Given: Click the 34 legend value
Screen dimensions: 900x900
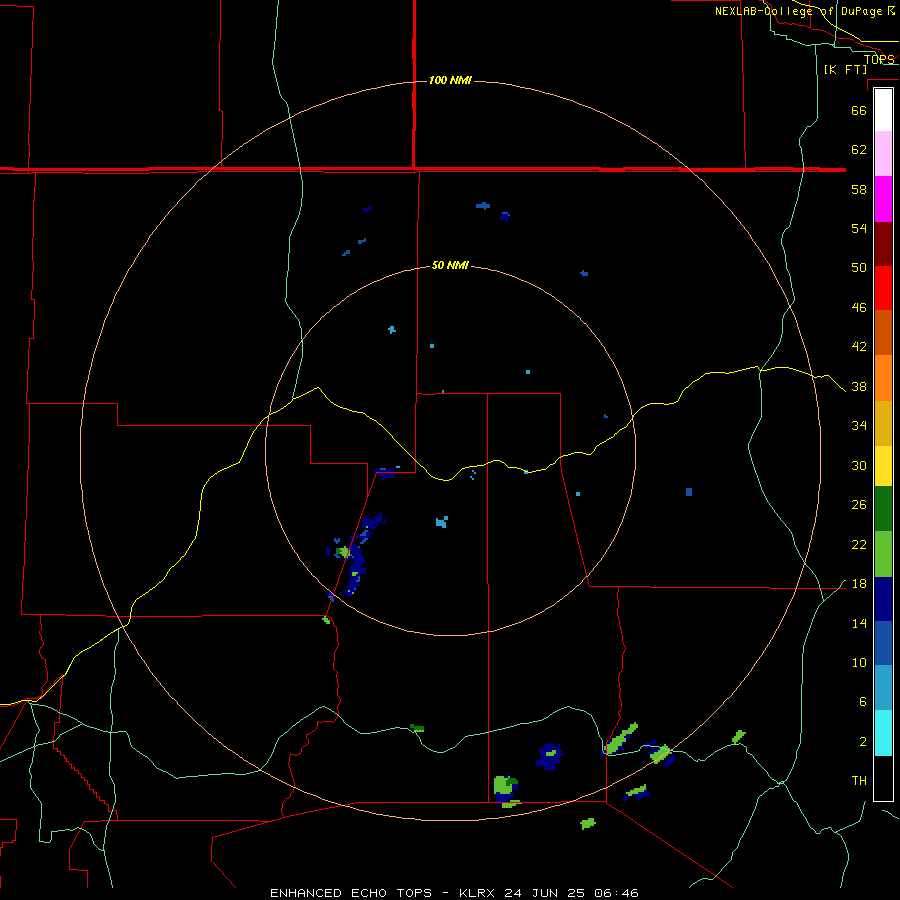Looking at the screenshot, I should click(x=859, y=426).
